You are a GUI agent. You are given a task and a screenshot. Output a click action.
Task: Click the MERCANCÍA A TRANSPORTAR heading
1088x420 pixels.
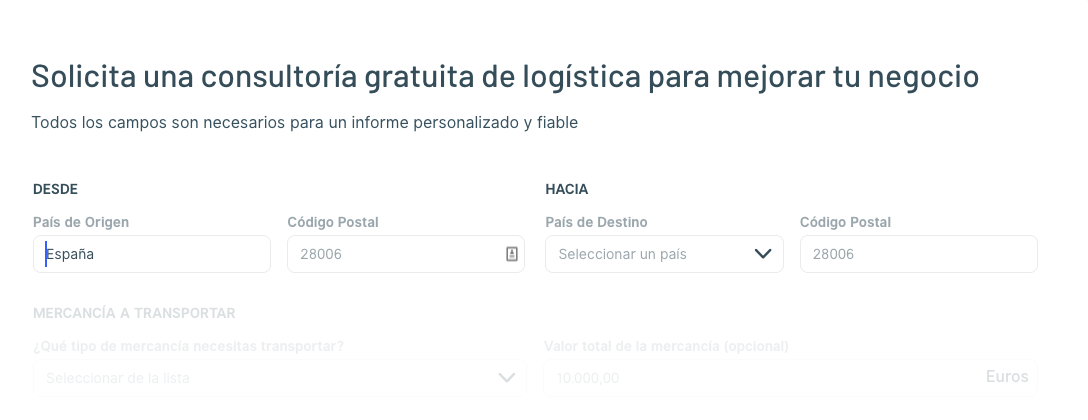(x=135, y=313)
